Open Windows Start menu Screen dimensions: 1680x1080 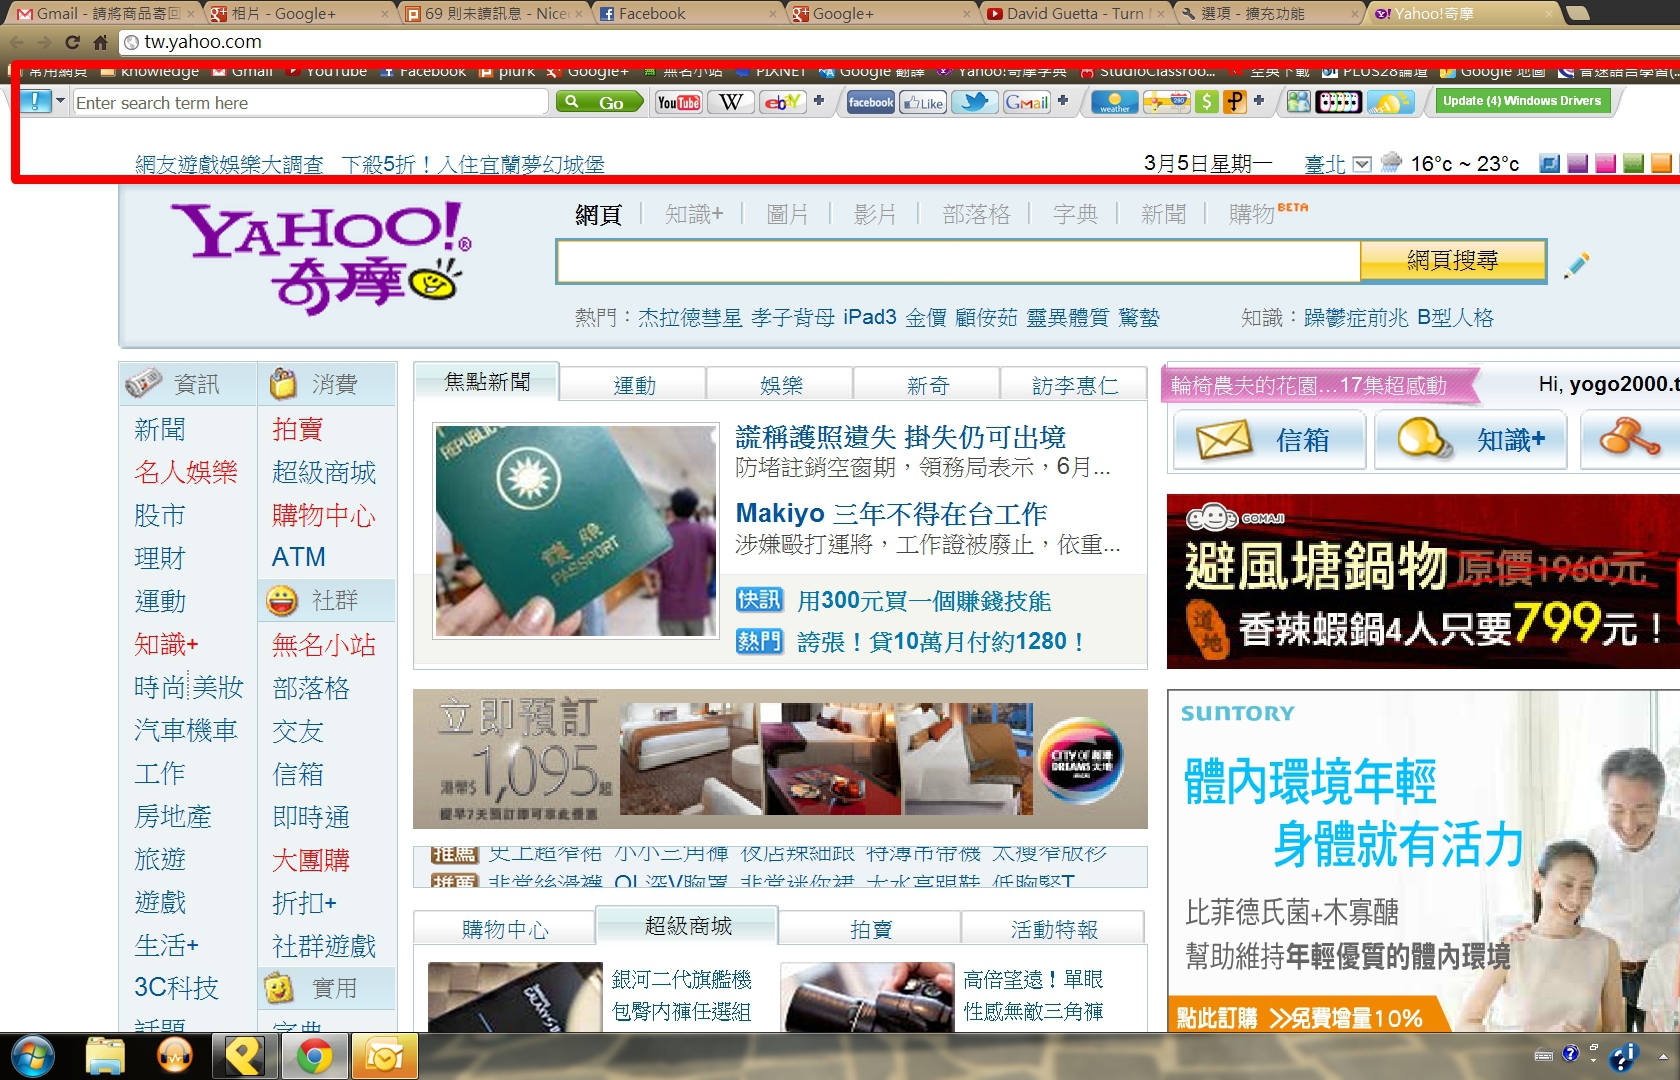32,1056
